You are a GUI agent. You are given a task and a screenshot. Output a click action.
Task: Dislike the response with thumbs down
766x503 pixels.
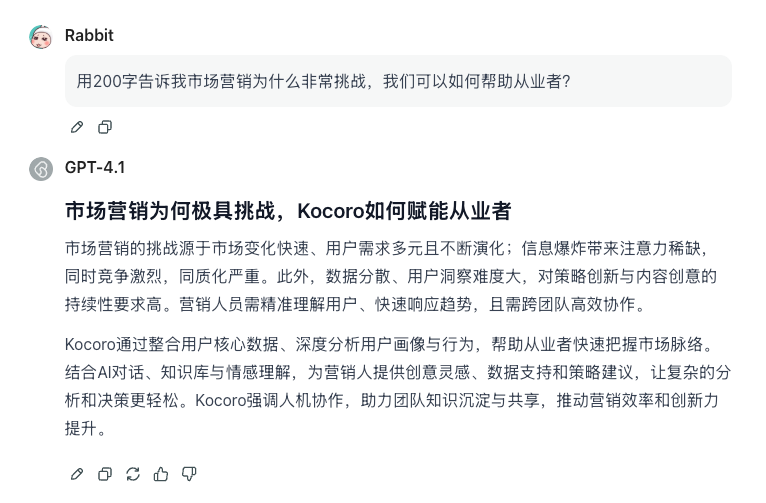click(189, 474)
